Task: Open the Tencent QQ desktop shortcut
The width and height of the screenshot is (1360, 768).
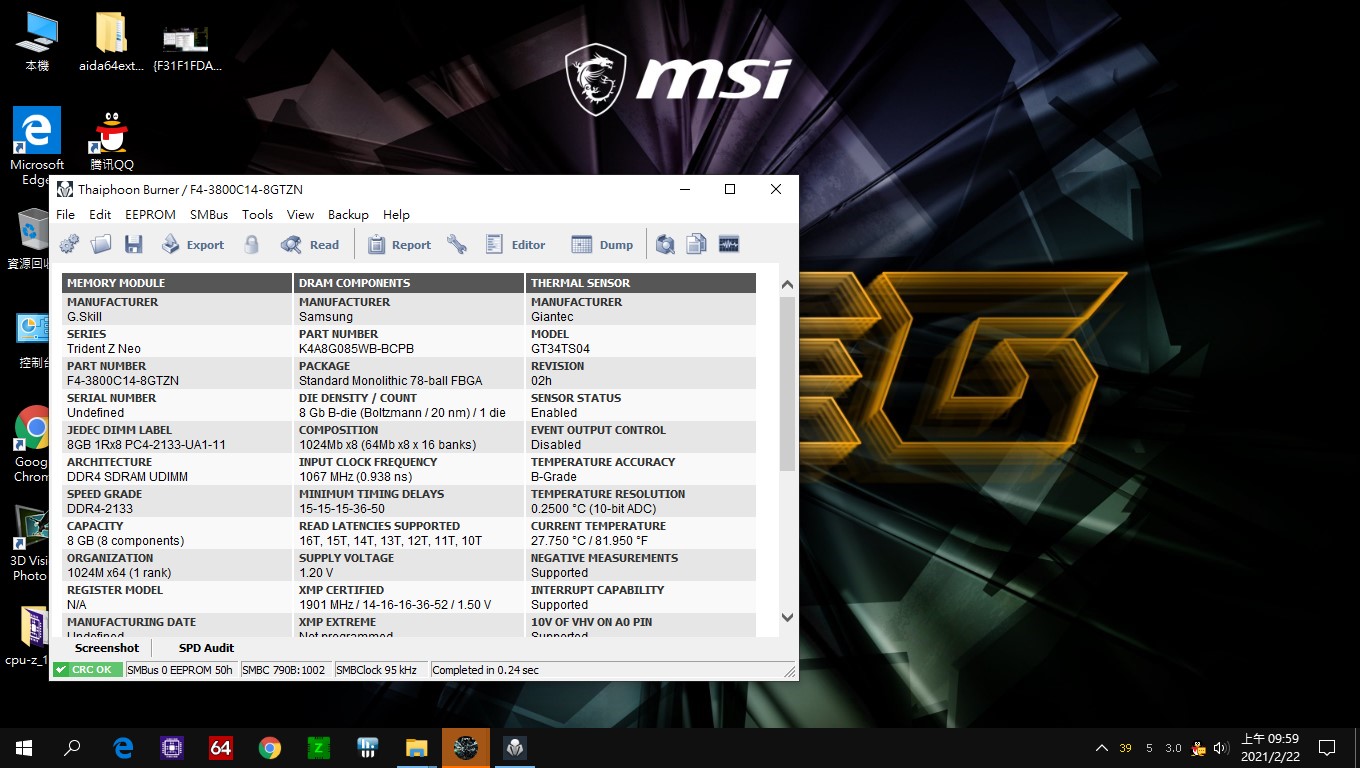Action: pyautogui.click(x=111, y=141)
